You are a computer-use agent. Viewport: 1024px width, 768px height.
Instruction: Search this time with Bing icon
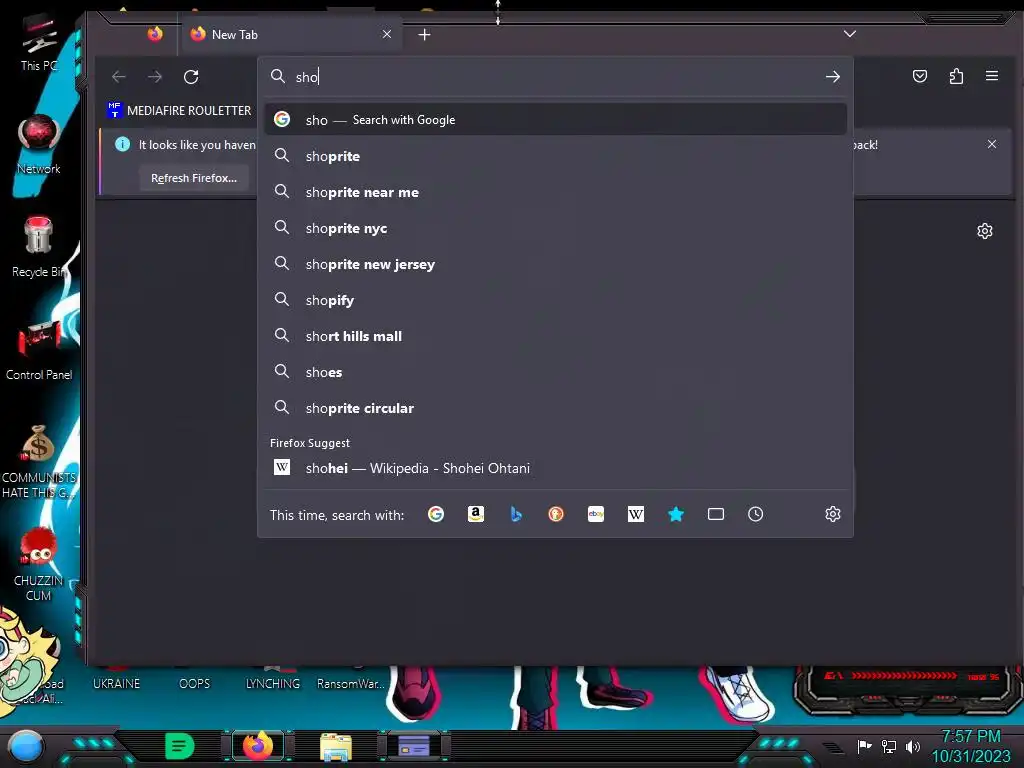click(516, 515)
